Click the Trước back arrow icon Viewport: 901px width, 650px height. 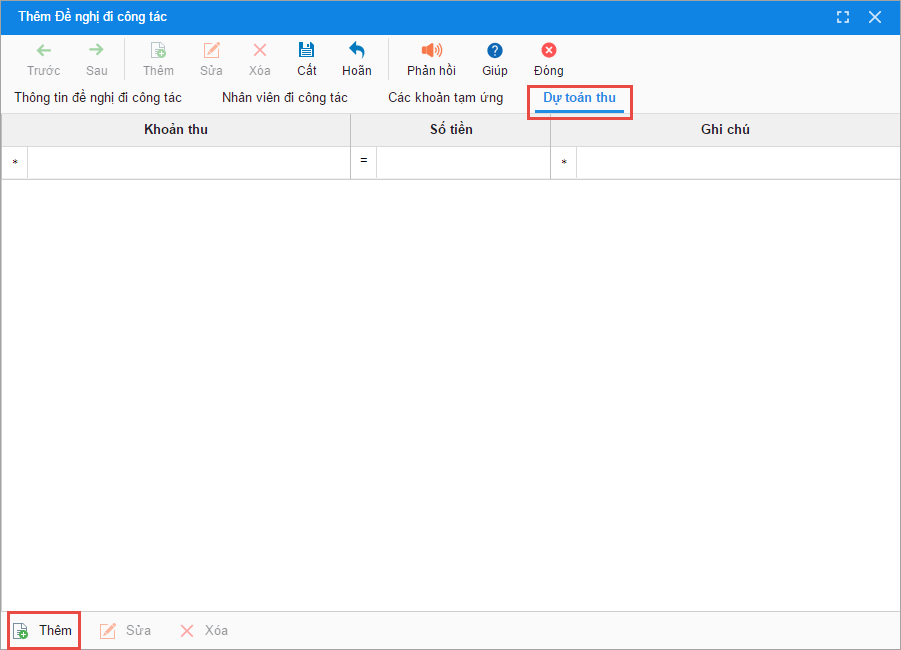tap(44, 51)
